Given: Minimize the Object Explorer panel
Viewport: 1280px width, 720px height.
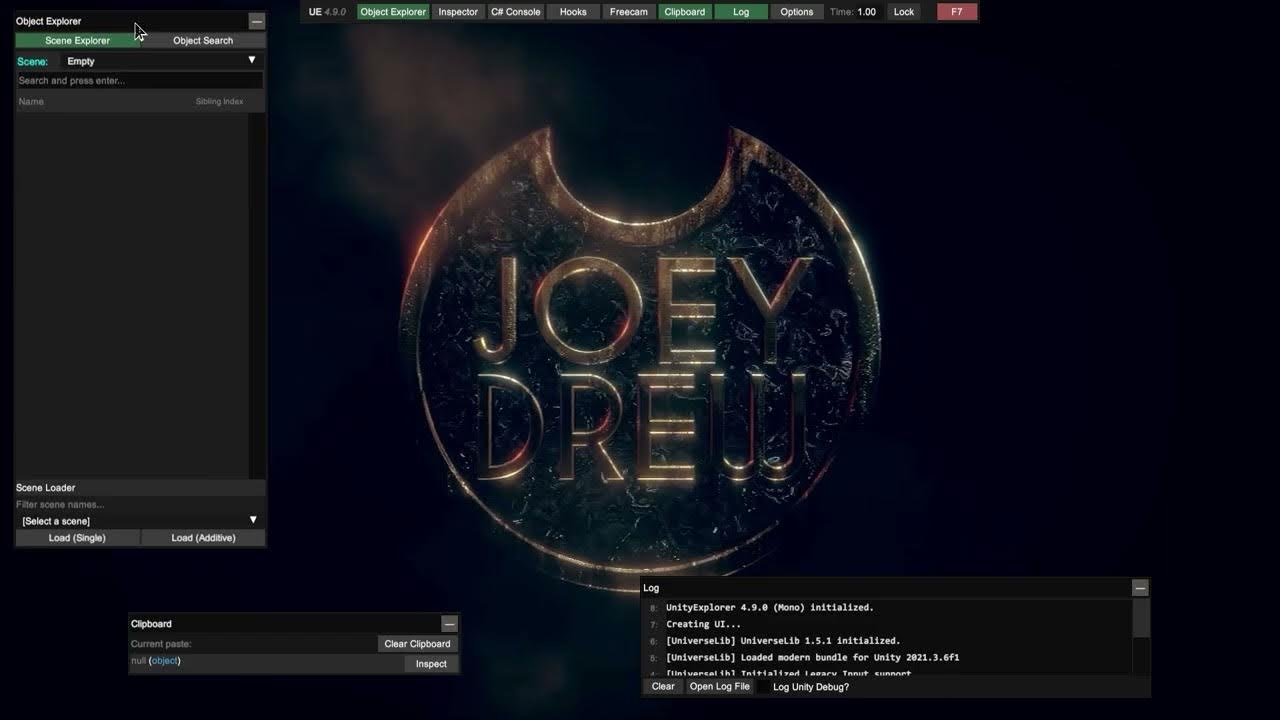Looking at the screenshot, I should click(257, 21).
